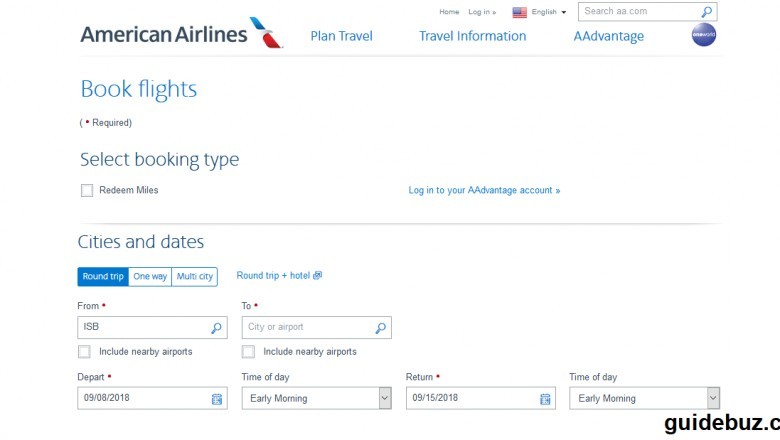Open airport lookup for To field

[380, 328]
